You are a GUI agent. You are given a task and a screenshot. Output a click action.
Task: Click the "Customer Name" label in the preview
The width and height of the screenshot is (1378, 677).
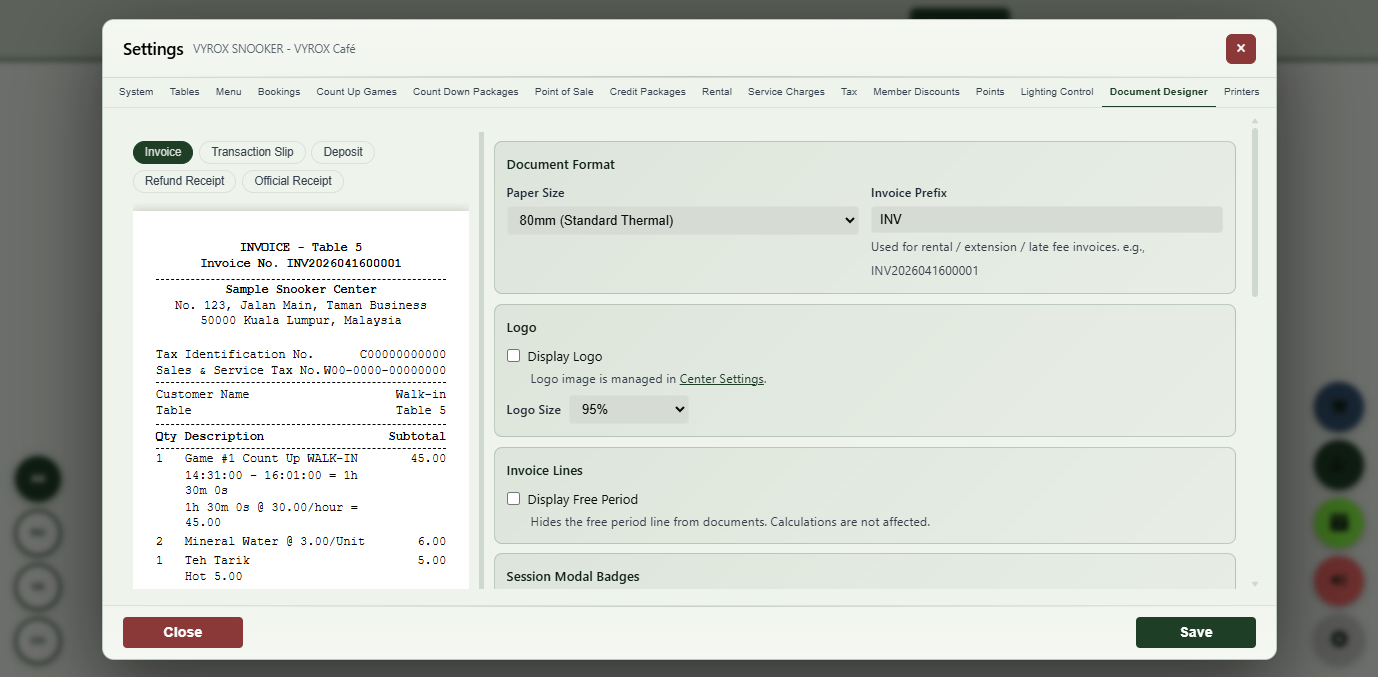click(x=203, y=395)
